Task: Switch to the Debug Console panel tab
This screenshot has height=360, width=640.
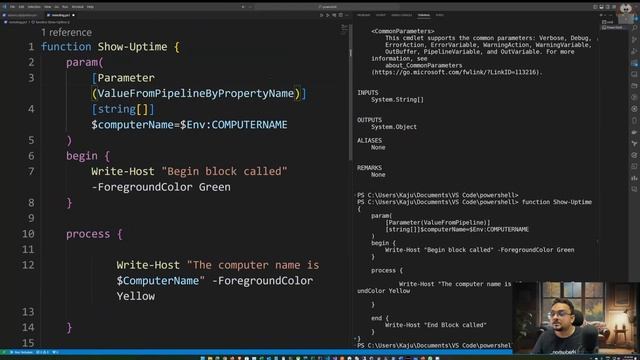Action: tap(402, 15)
